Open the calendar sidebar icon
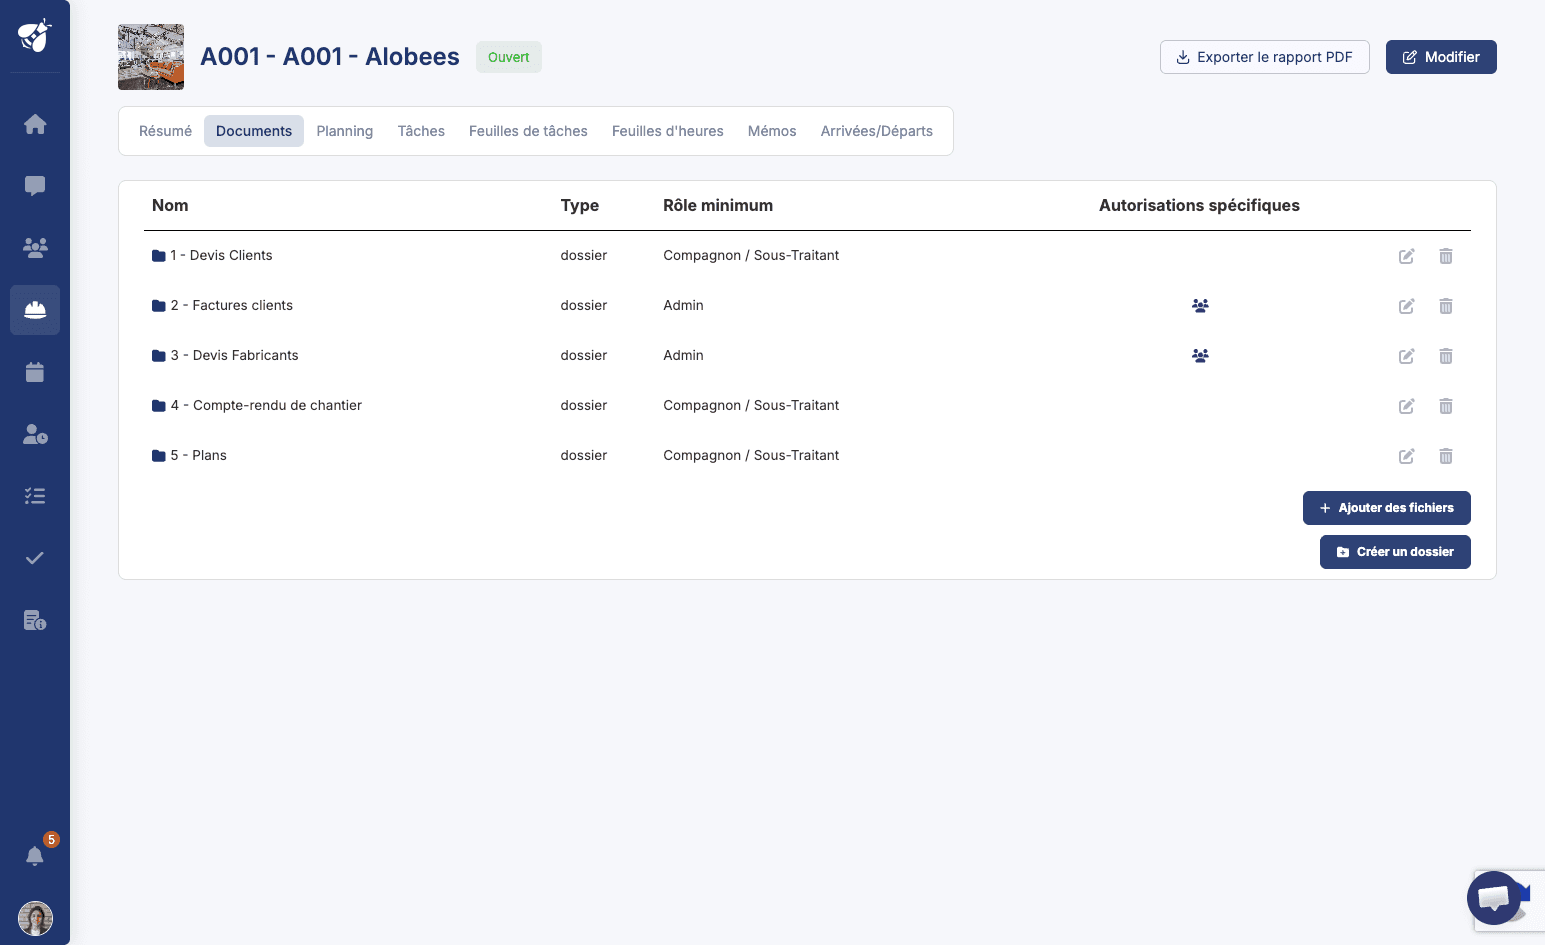The image size is (1545, 945). pos(35,372)
